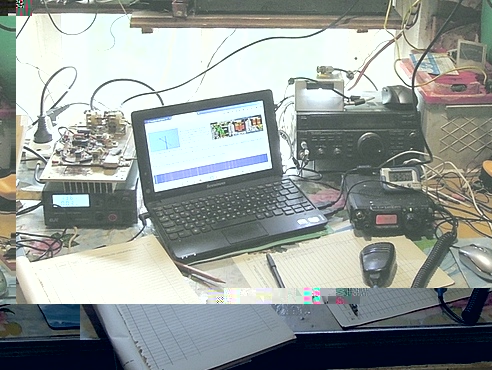Click the handheld microphone on the logbook

[x=378, y=263]
